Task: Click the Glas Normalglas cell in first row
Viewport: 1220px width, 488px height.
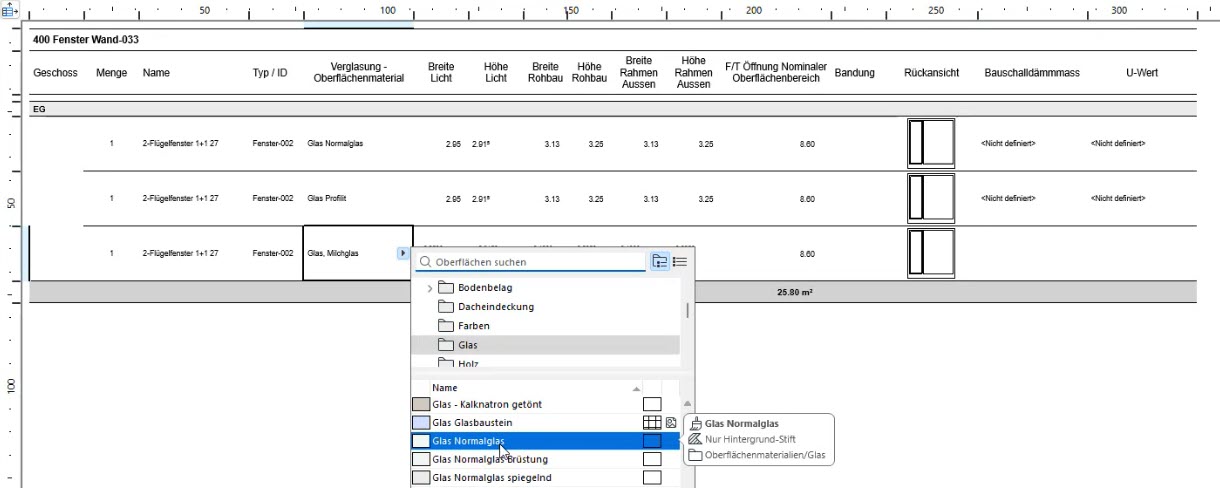Action: [x=336, y=144]
